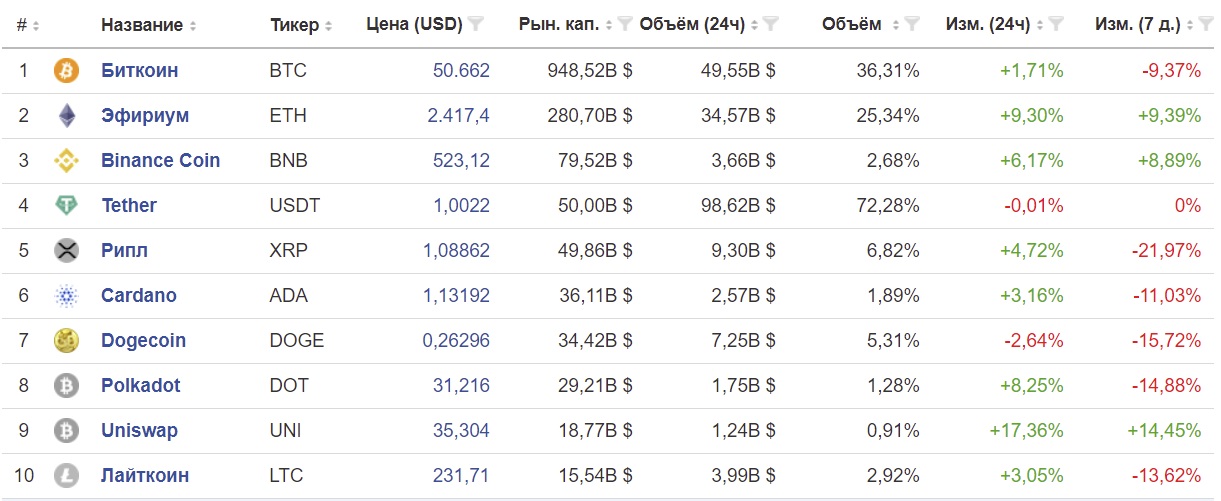Image resolution: width=1221 pixels, height=501 pixels.
Task: Select market cap value 15,54B $
Action: 594,476
